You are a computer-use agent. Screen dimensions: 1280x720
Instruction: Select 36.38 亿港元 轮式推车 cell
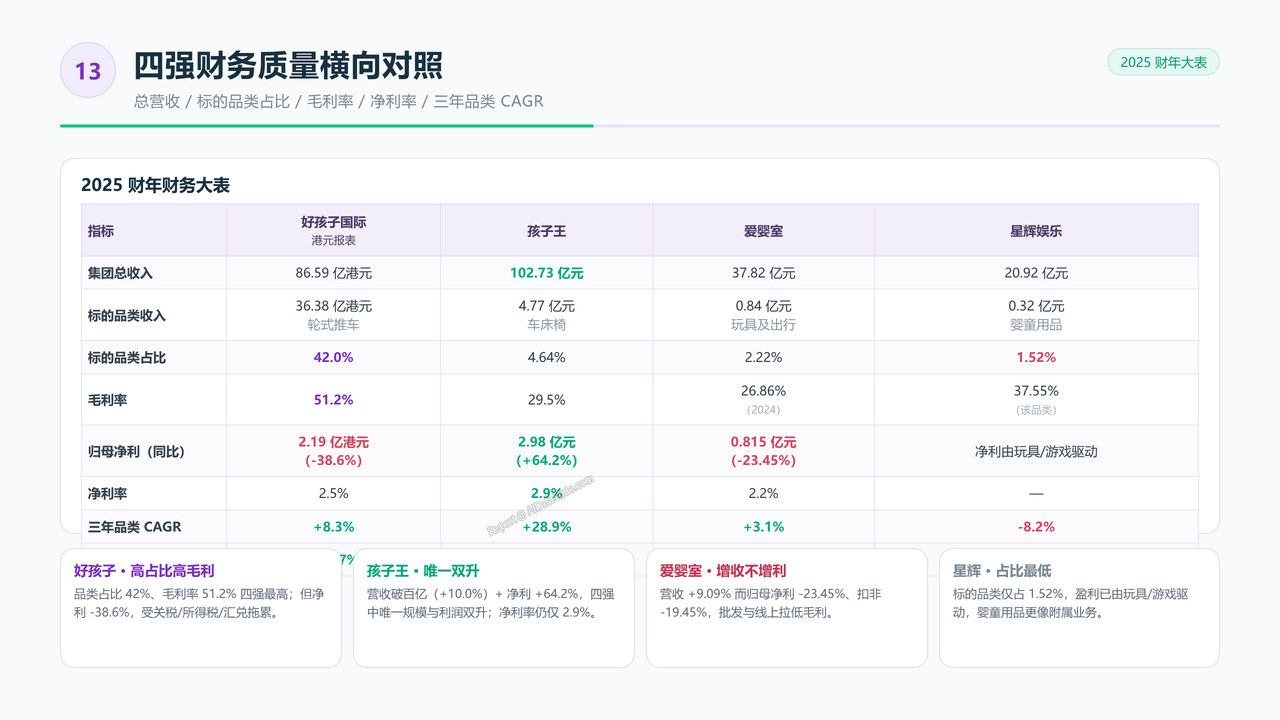pos(334,315)
